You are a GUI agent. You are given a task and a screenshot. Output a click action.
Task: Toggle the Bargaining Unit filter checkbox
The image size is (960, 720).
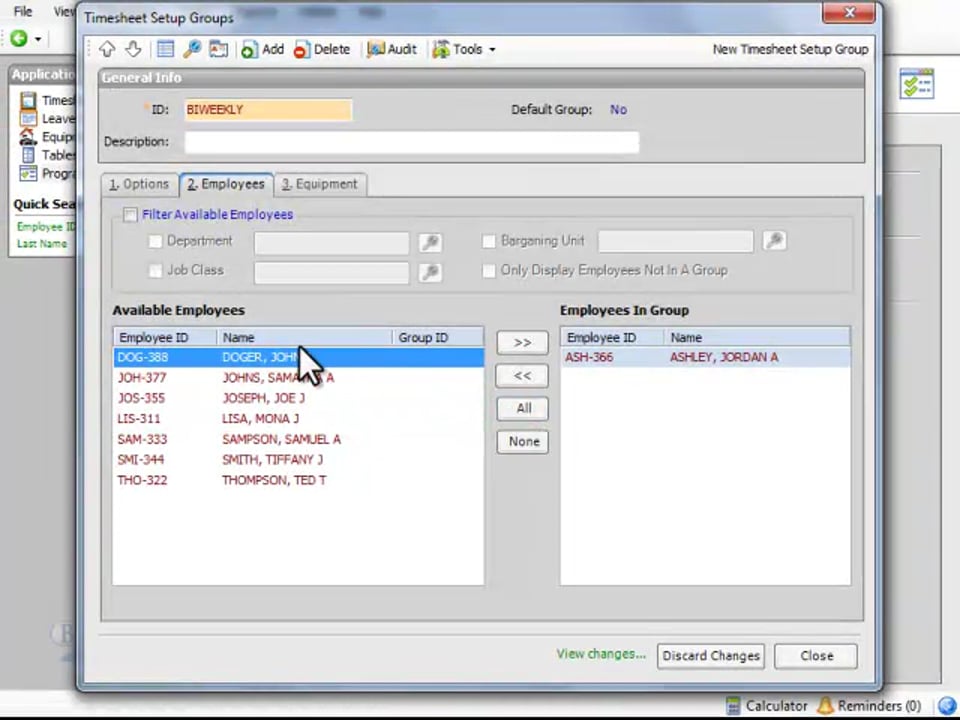pos(489,241)
